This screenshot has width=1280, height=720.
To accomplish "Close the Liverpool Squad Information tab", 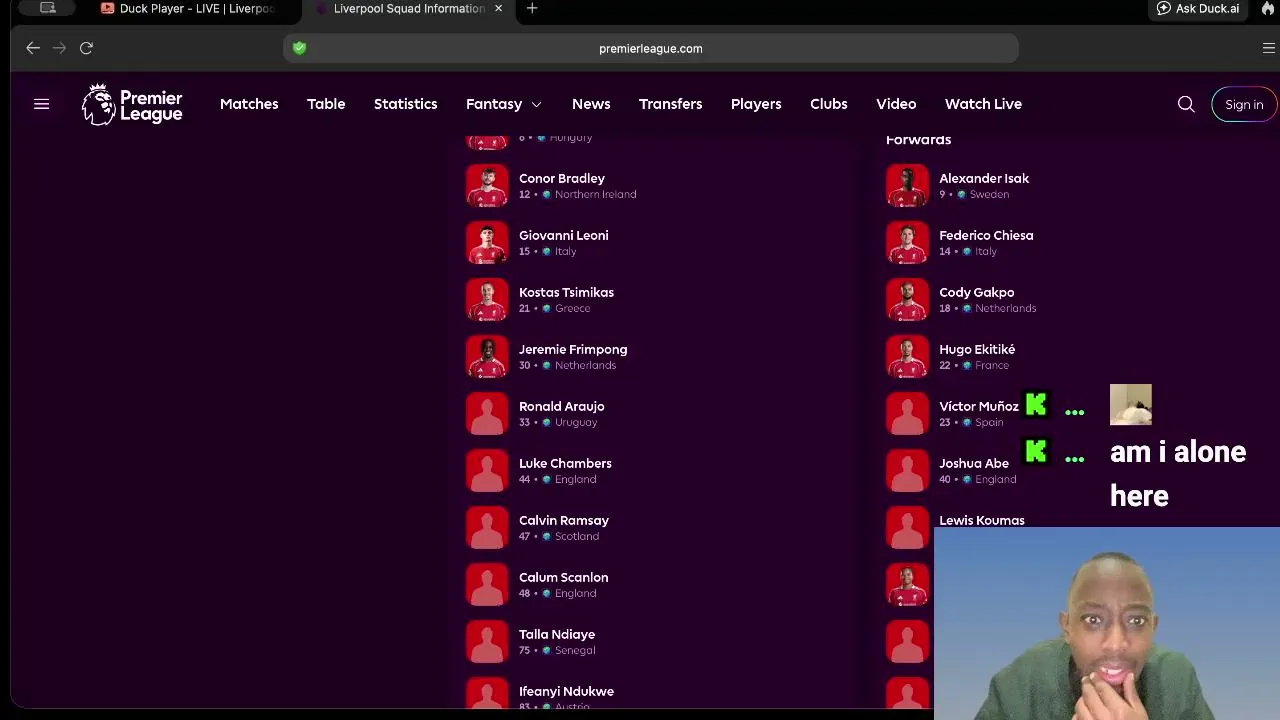I will click(498, 8).
